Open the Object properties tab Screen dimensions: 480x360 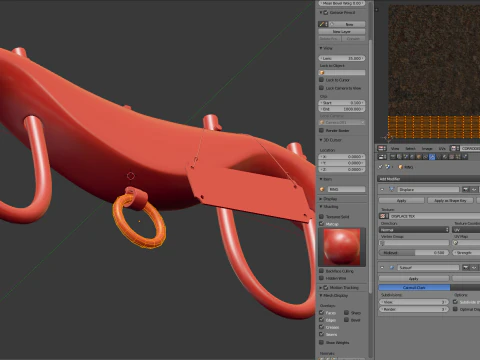point(419,157)
